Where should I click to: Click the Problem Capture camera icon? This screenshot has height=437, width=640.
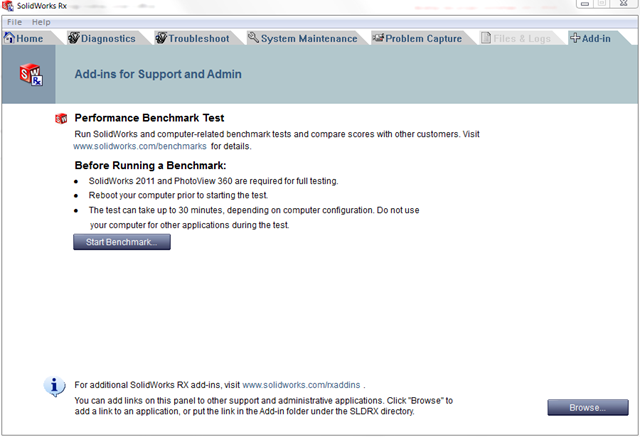378,38
